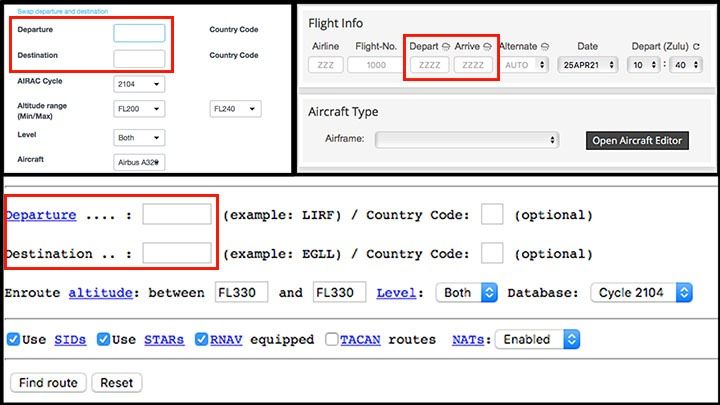Click the airport lookup icon beside Arrive

pos(486,46)
